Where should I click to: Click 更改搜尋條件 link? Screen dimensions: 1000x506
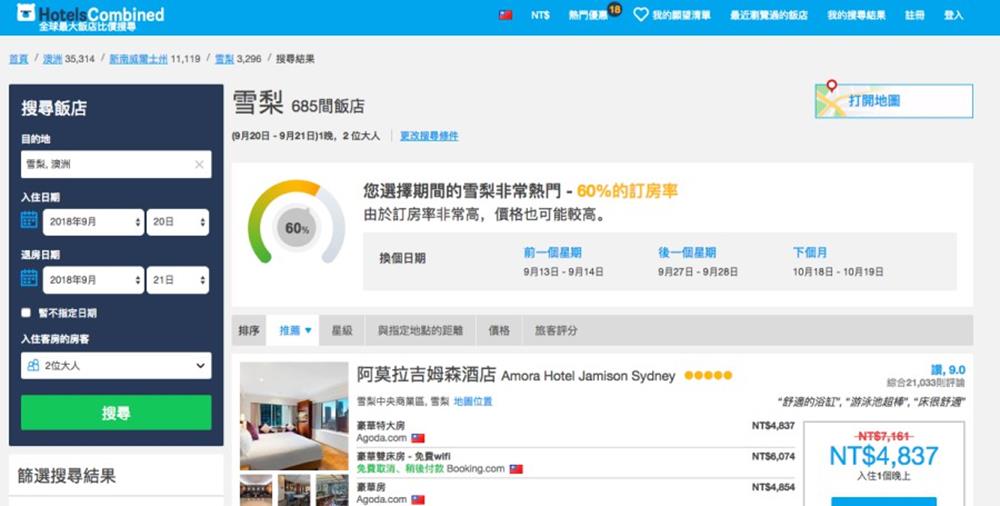pyautogui.click(x=429, y=136)
